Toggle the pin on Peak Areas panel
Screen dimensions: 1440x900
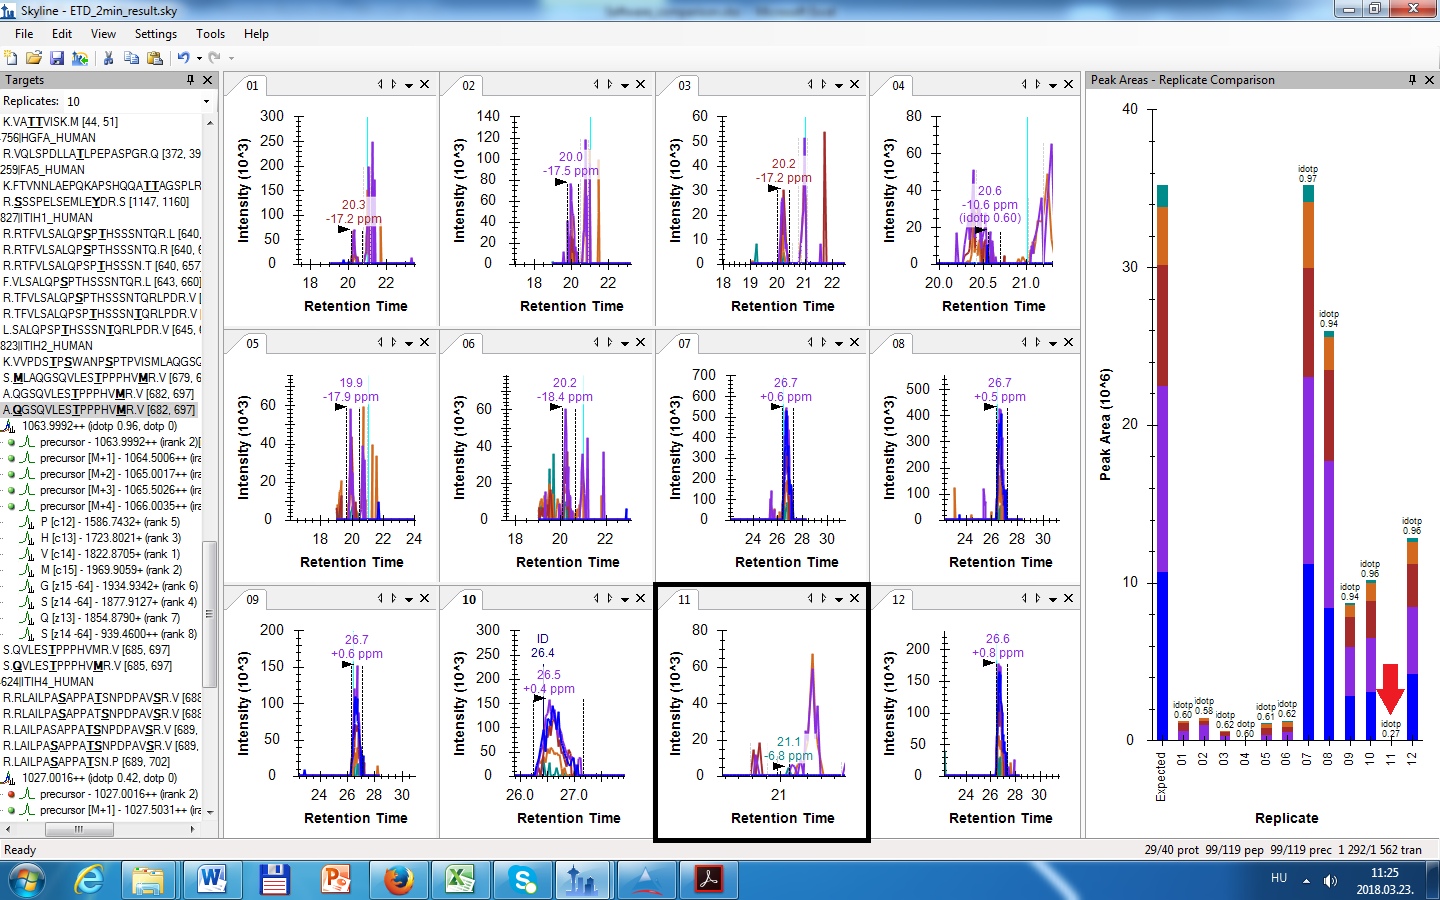(1412, 80)
